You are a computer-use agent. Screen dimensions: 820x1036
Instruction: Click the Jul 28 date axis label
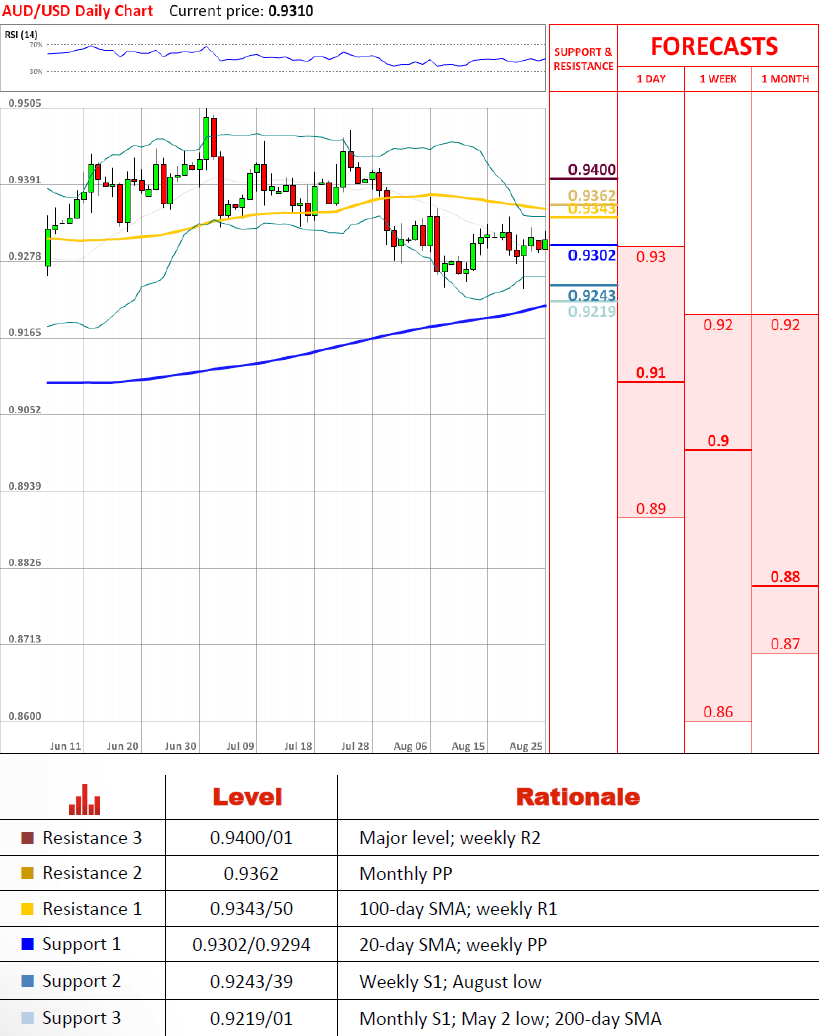tap(355, 746)
